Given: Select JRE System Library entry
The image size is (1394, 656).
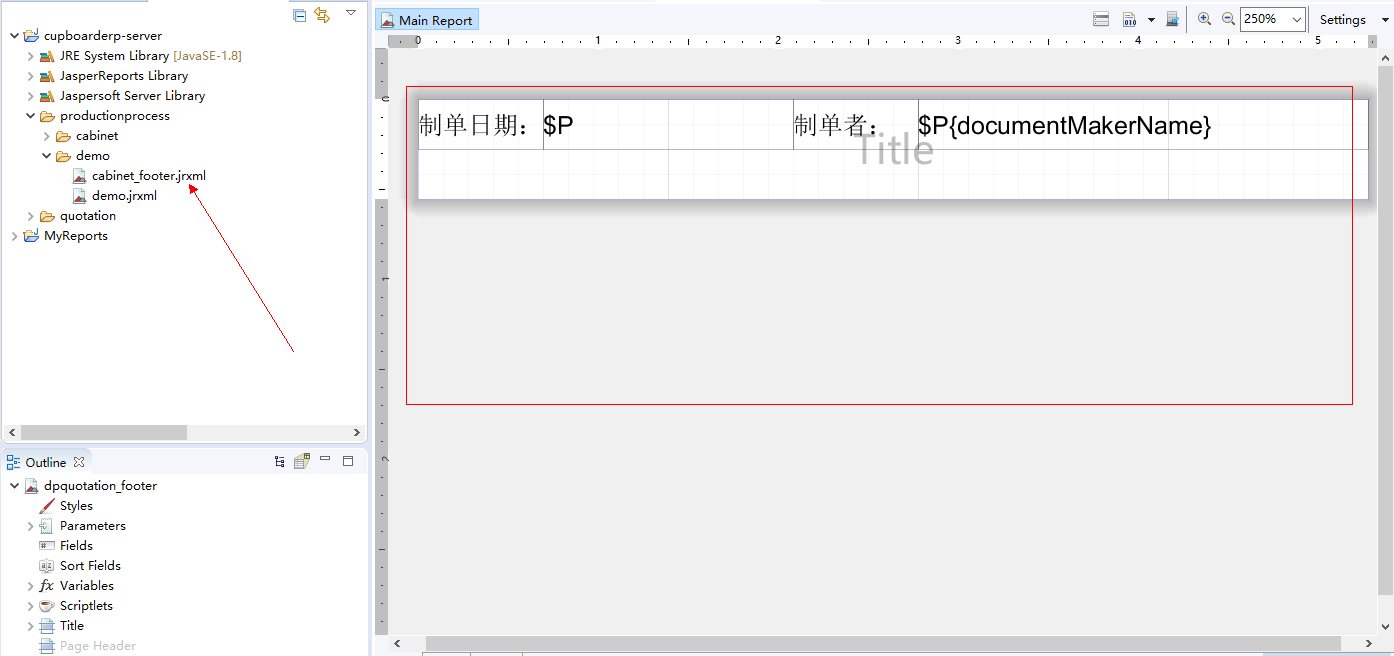Looking at the screenshot, I should point(150,56).
